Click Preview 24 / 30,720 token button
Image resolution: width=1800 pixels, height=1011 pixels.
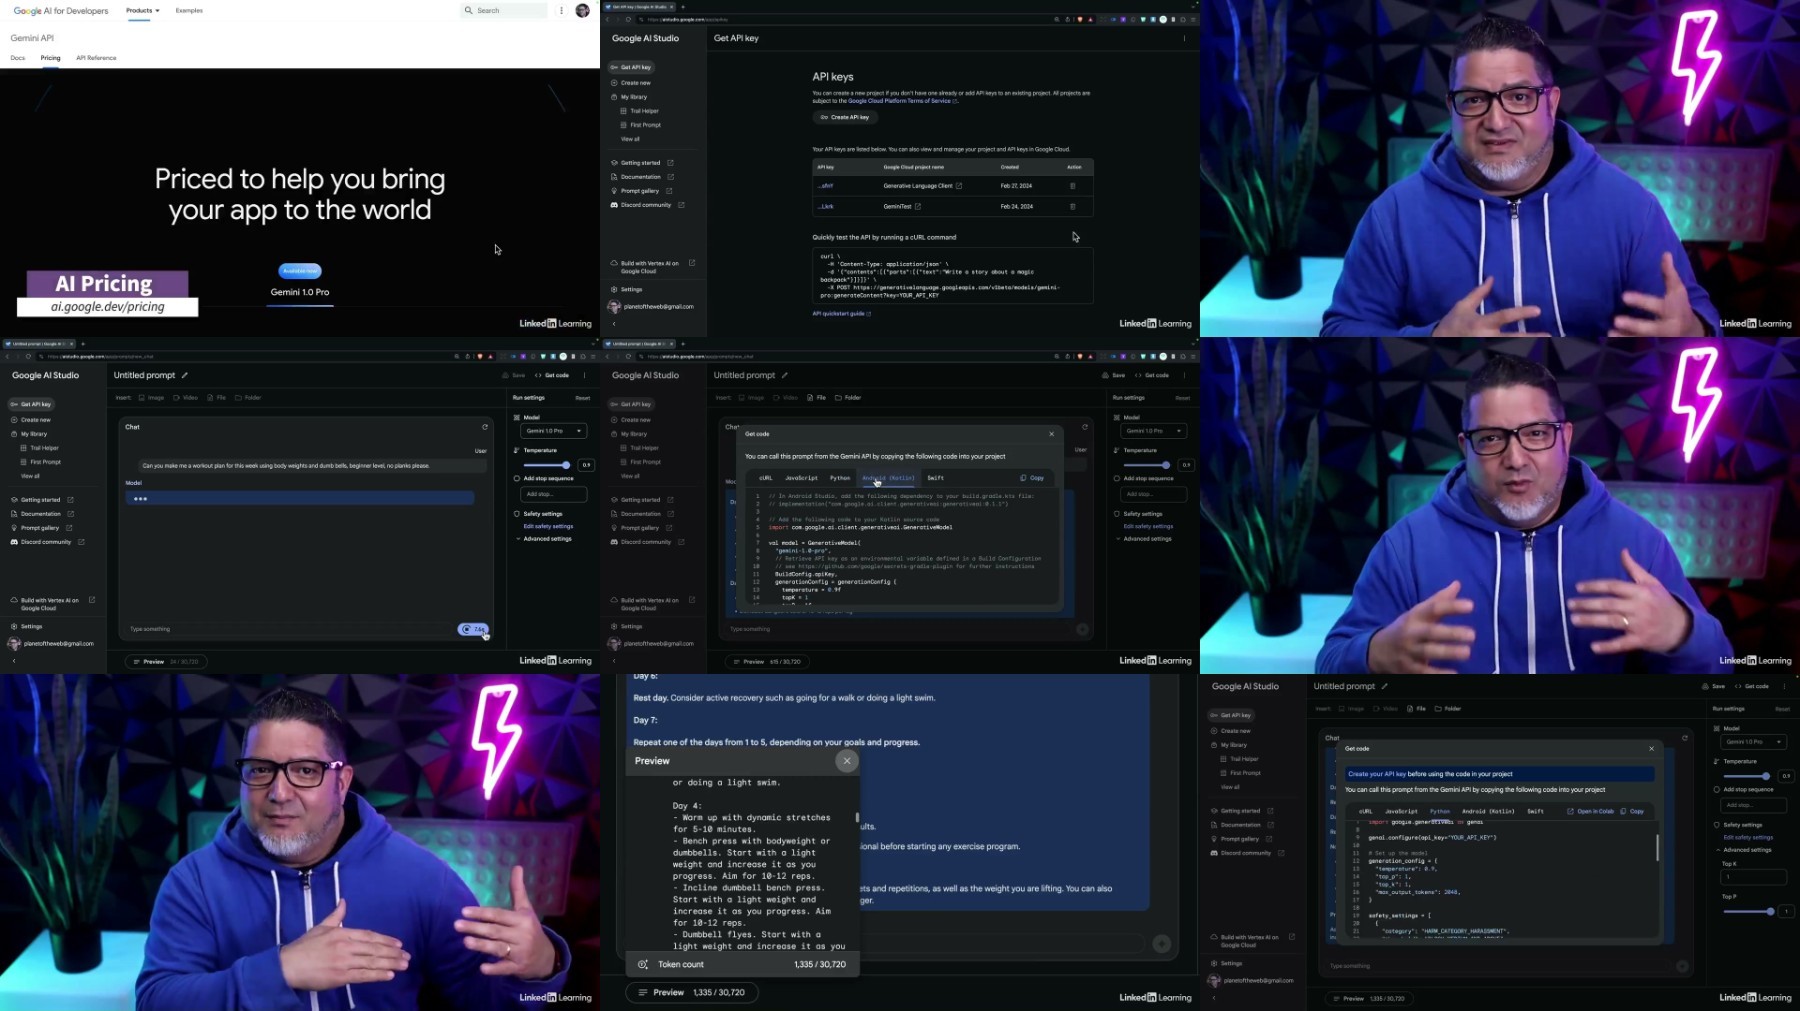click(166, 662)
